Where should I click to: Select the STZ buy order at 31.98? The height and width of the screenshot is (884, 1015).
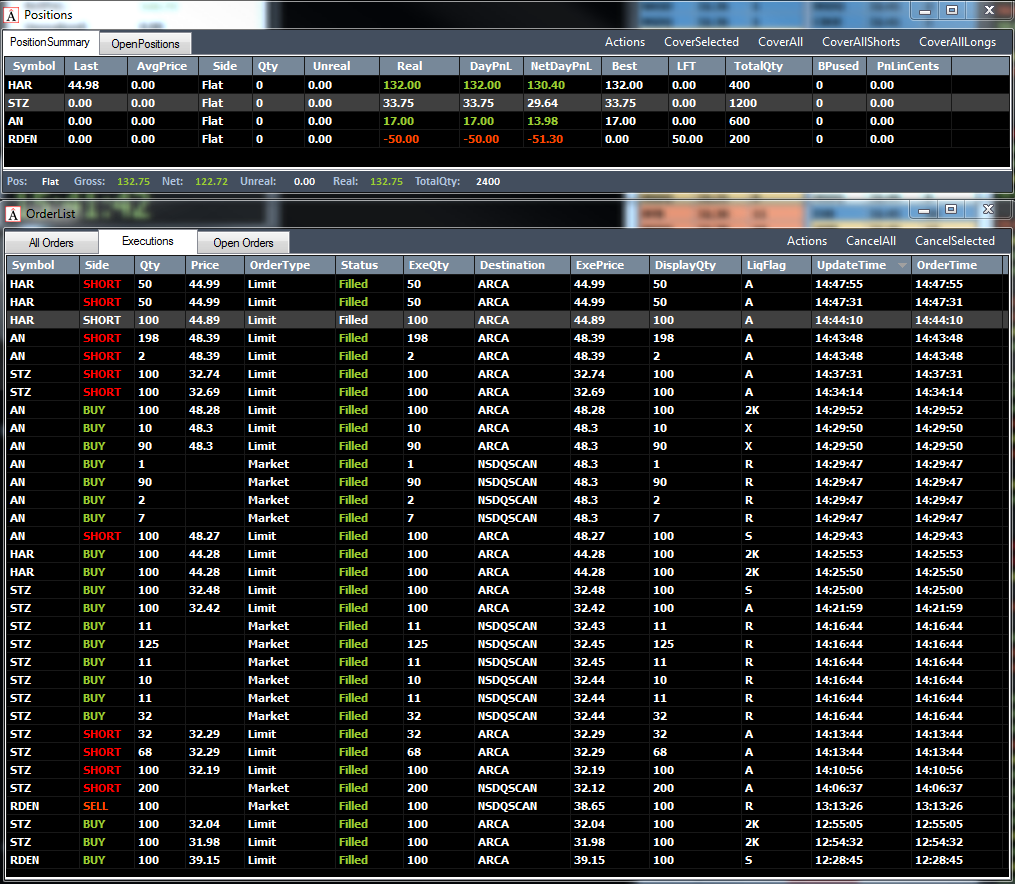[507, 843]
